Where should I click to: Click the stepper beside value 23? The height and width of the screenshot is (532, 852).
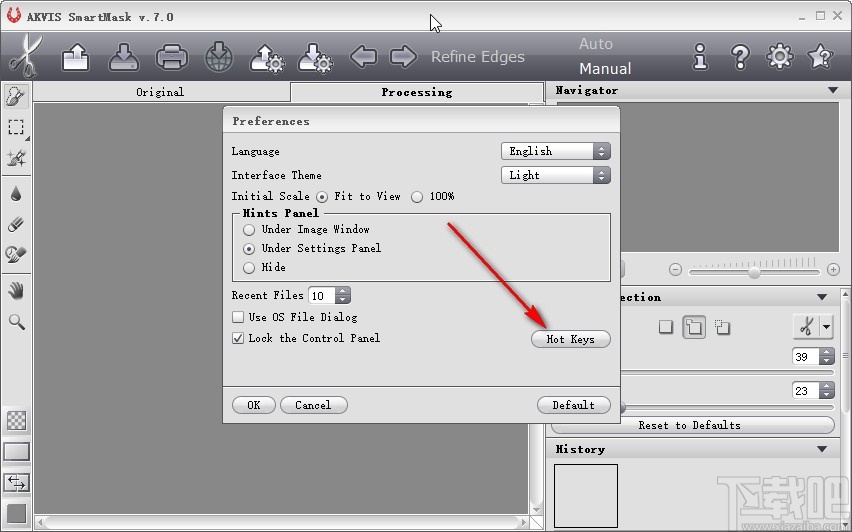[826, 390]
